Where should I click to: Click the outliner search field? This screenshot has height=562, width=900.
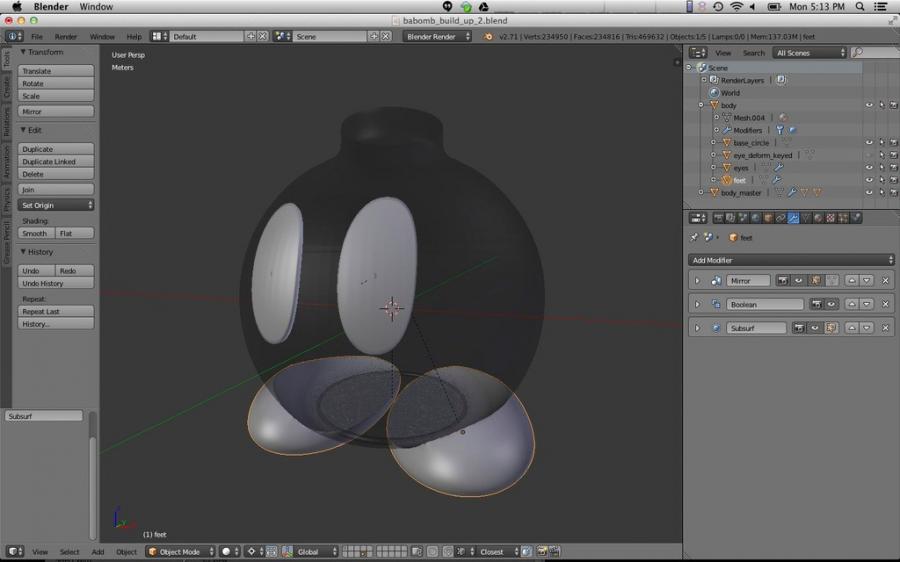click(875, 53)
